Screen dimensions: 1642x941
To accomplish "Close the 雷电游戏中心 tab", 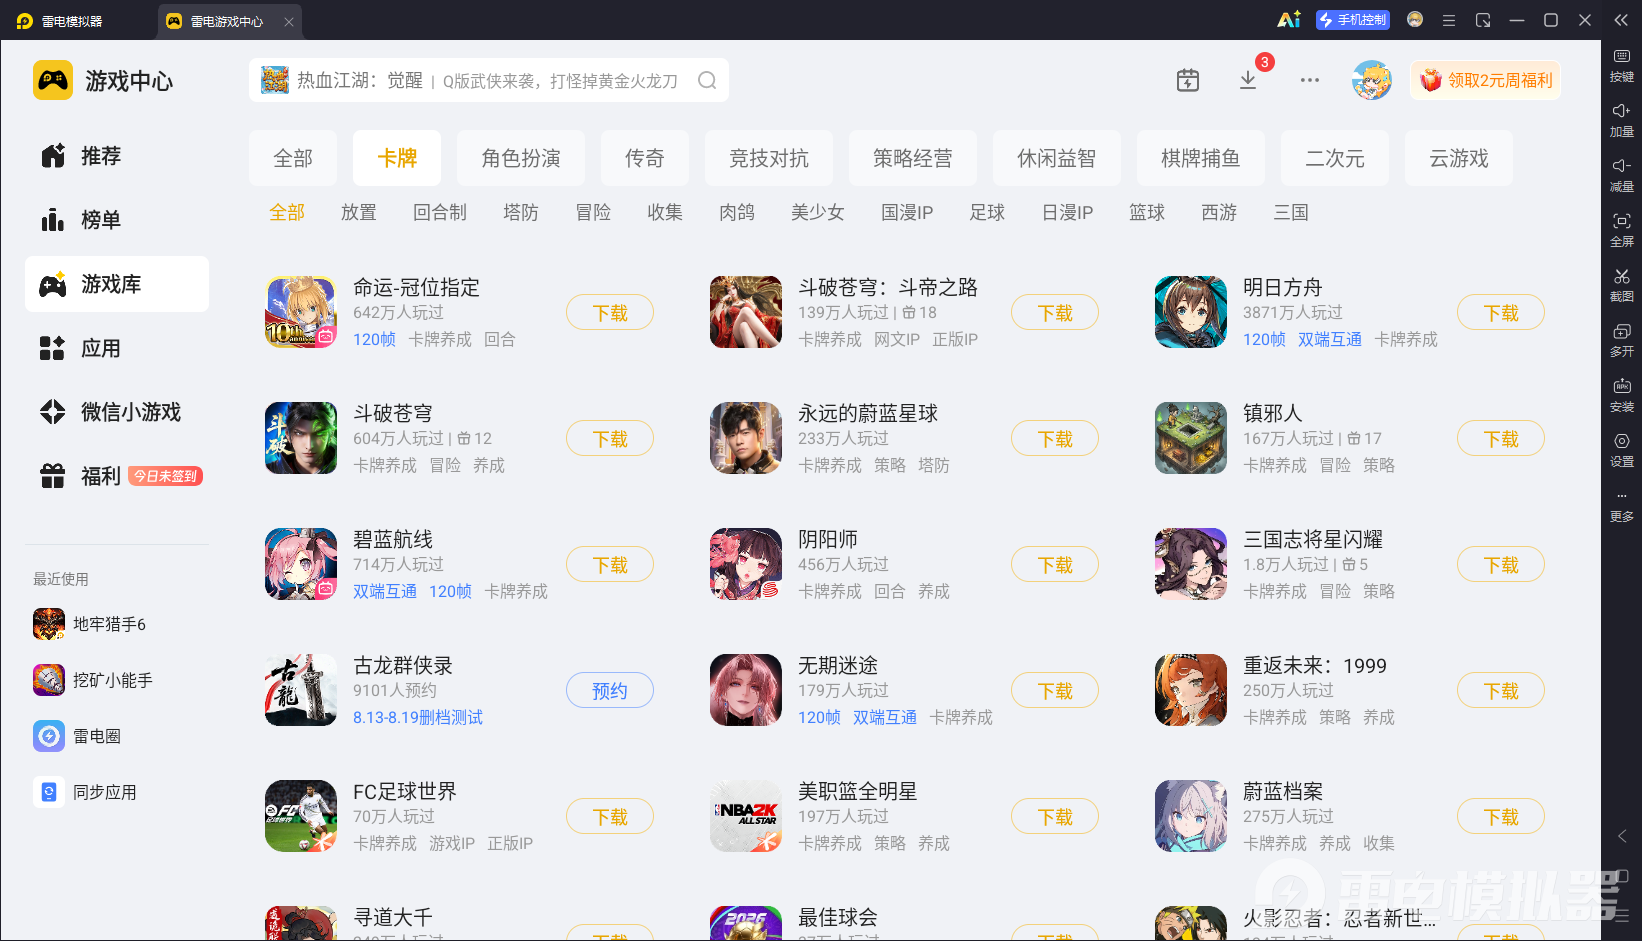I will click(289, 21).
